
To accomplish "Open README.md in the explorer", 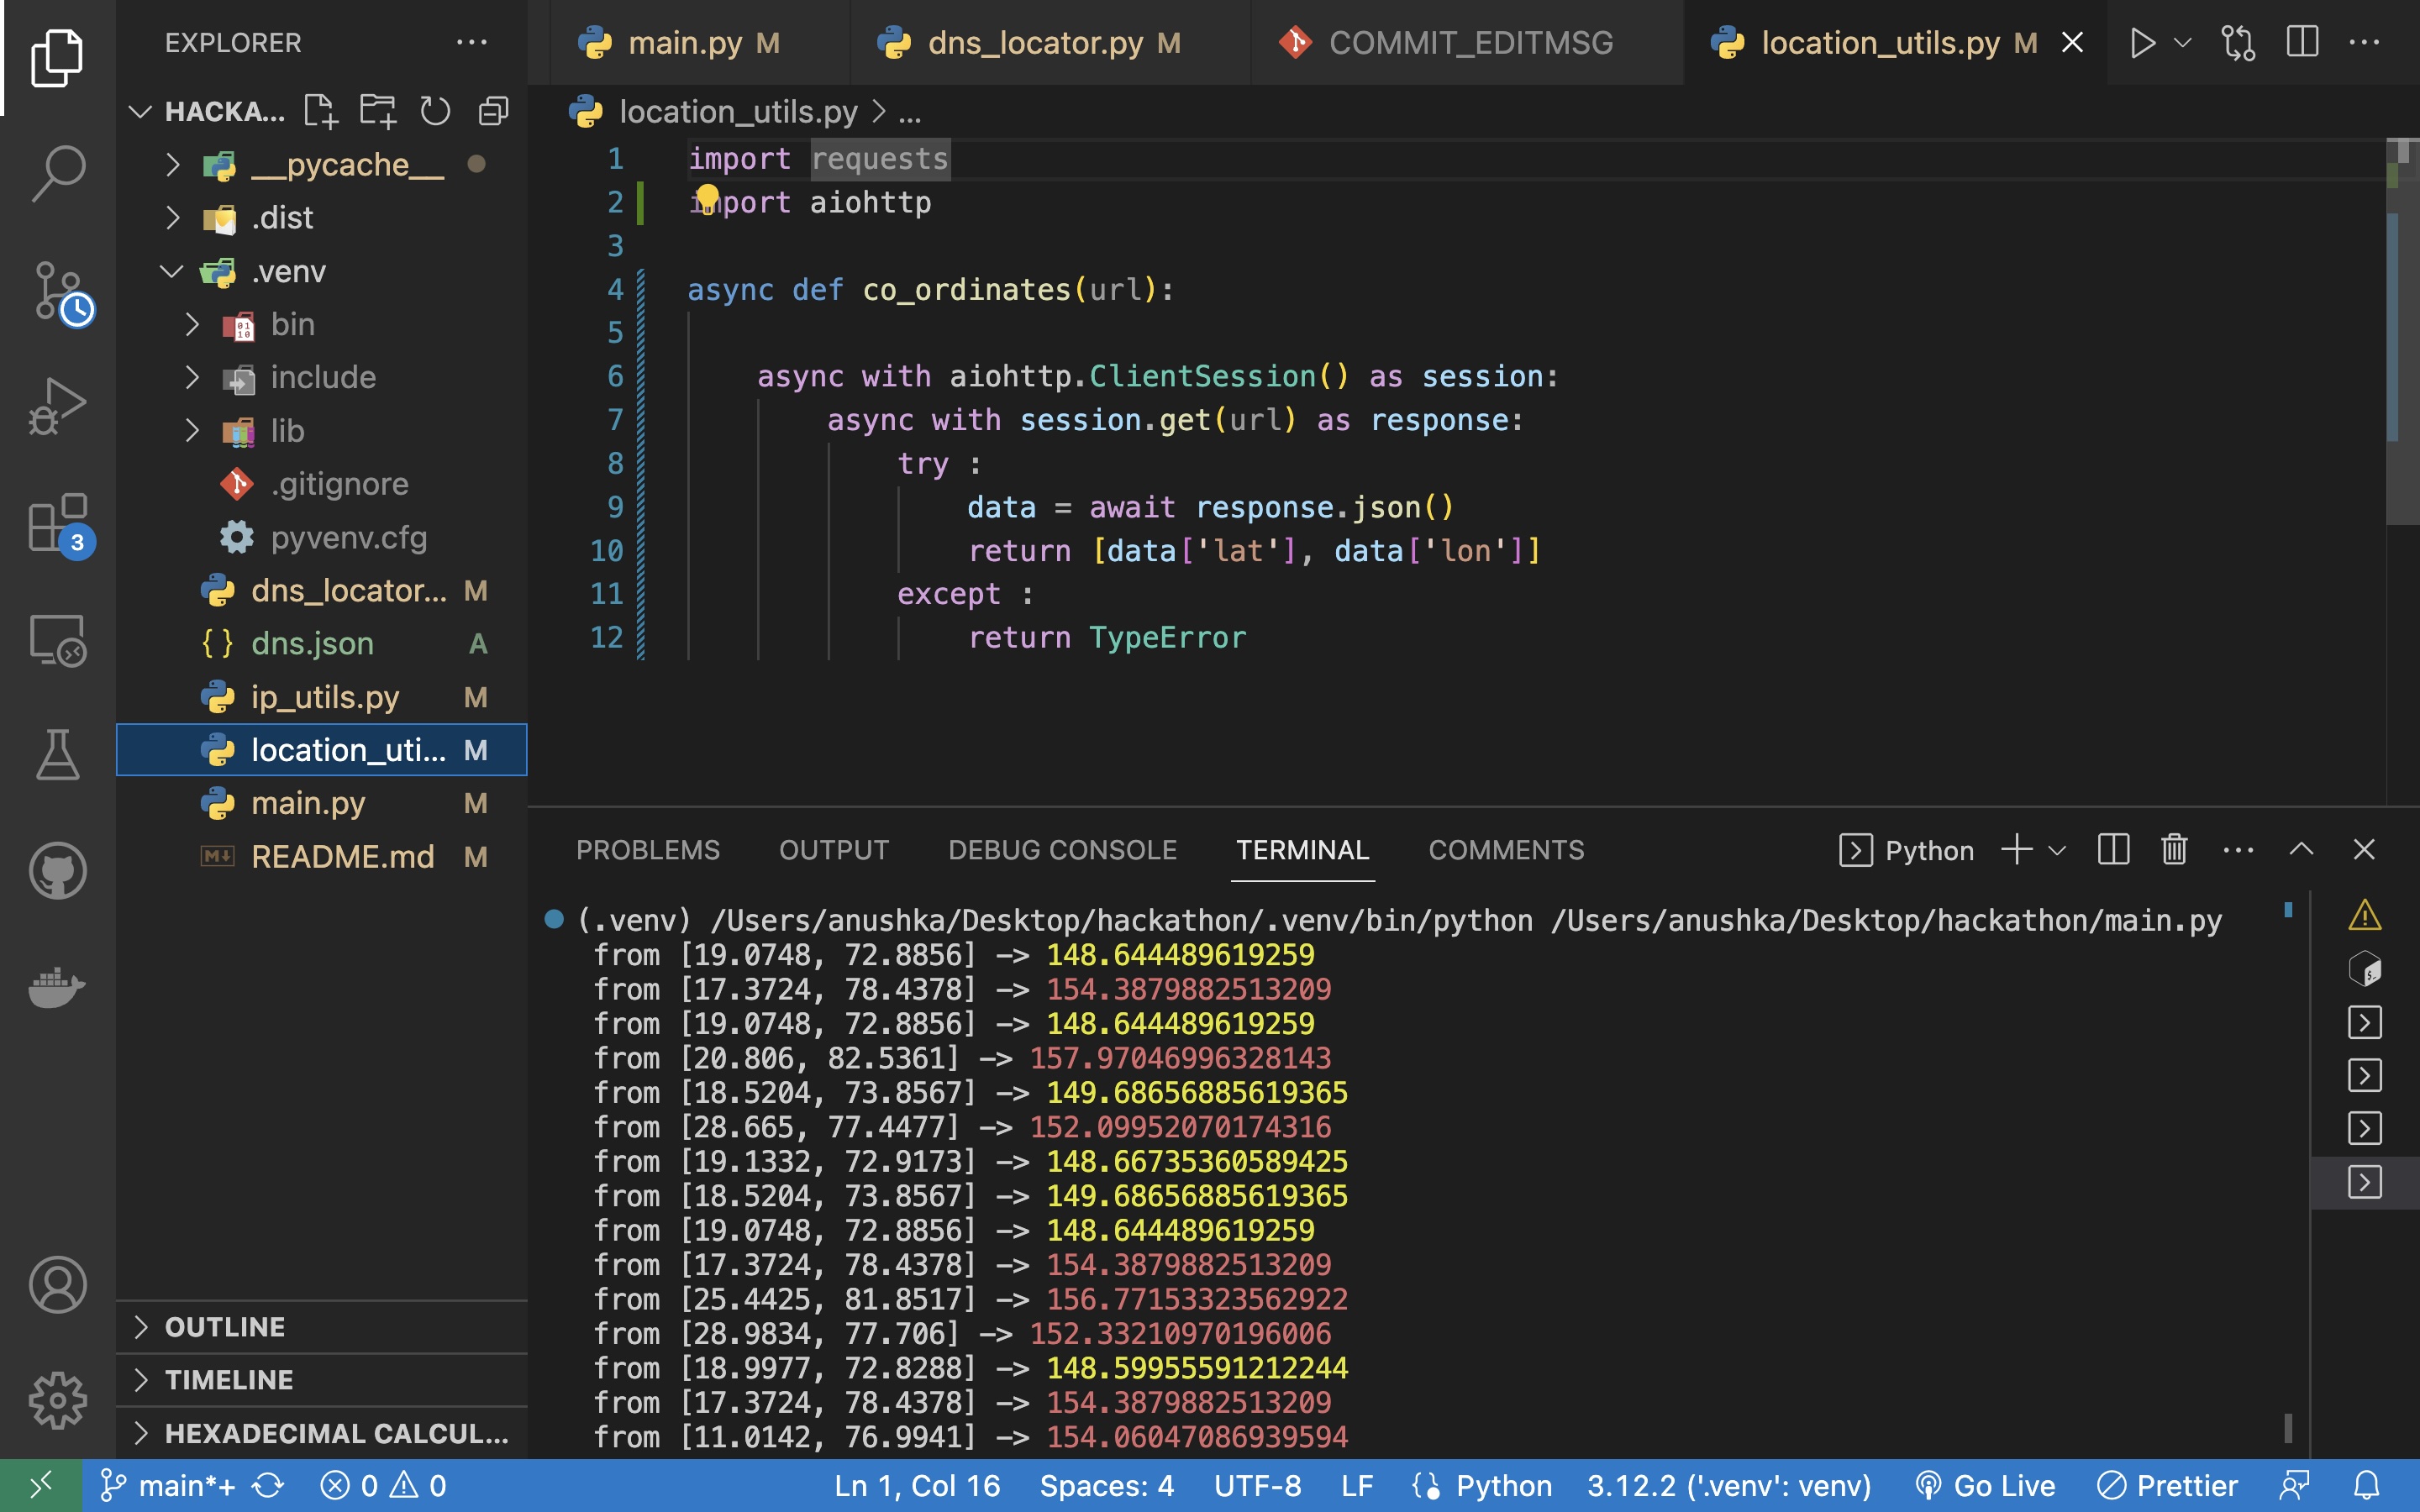I will tap(342, 857).
